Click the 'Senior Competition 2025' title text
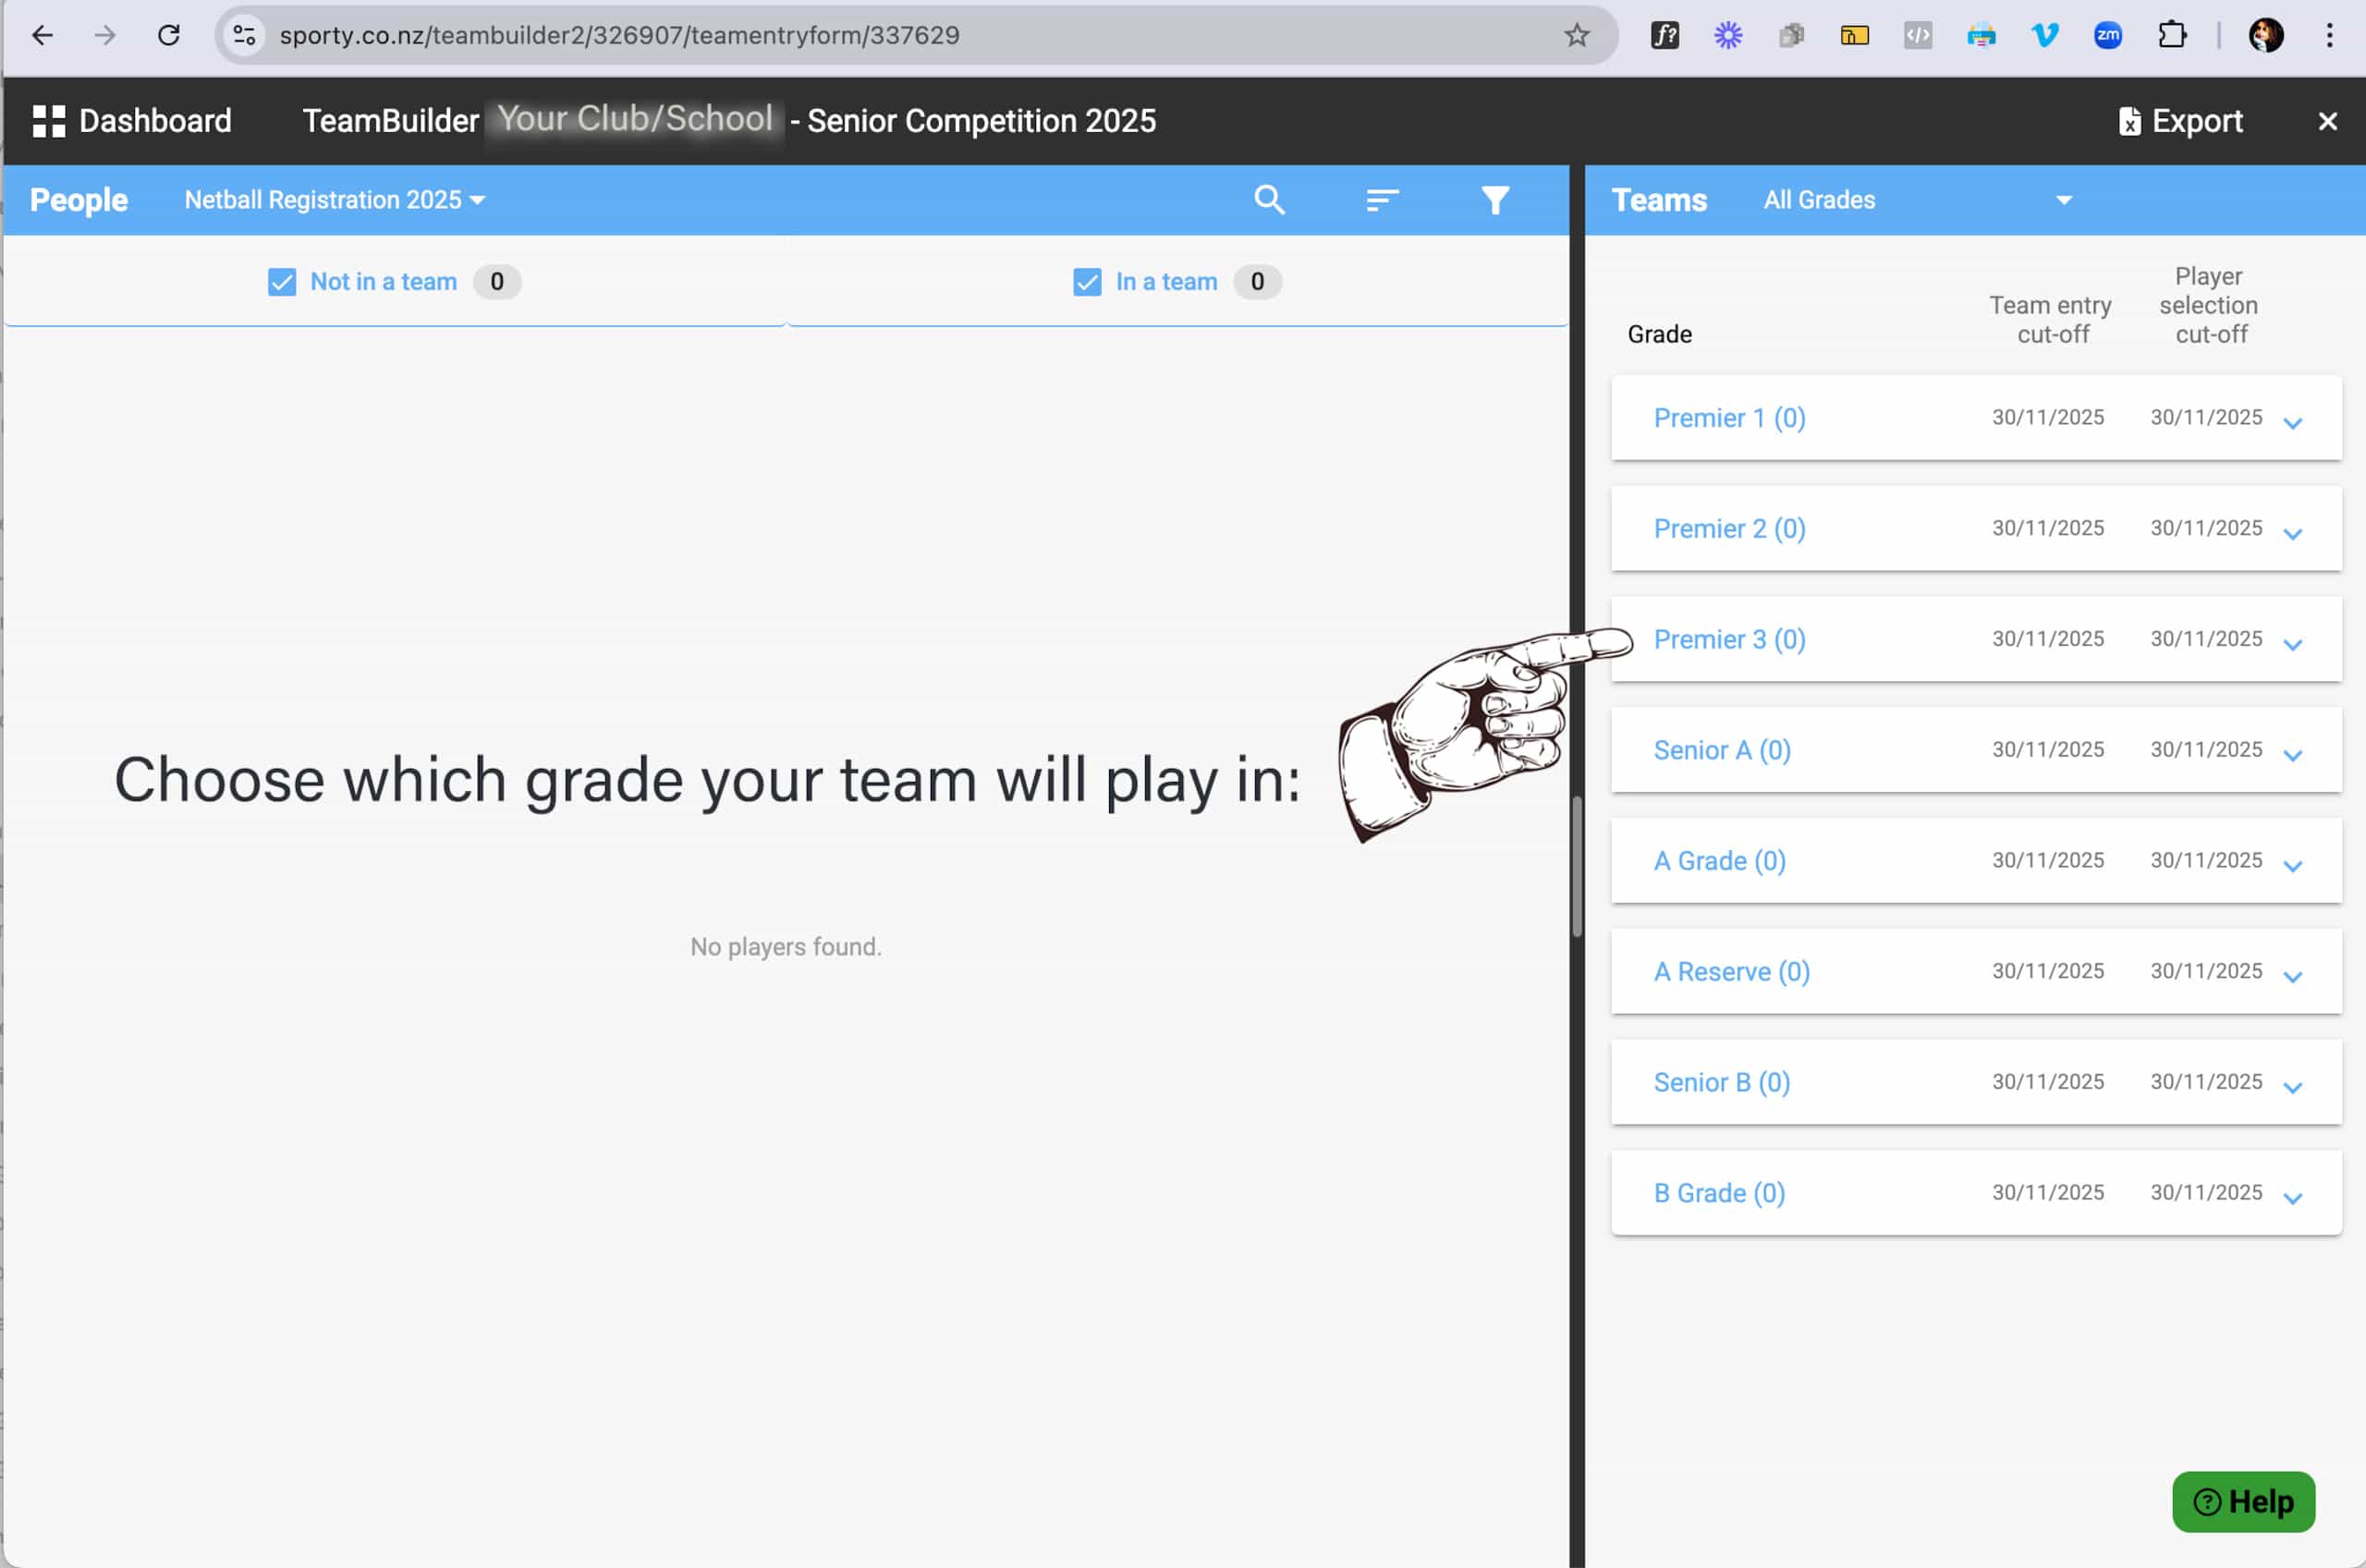This screenshot has width=2366, height=1568. click(x=981, y=121)
